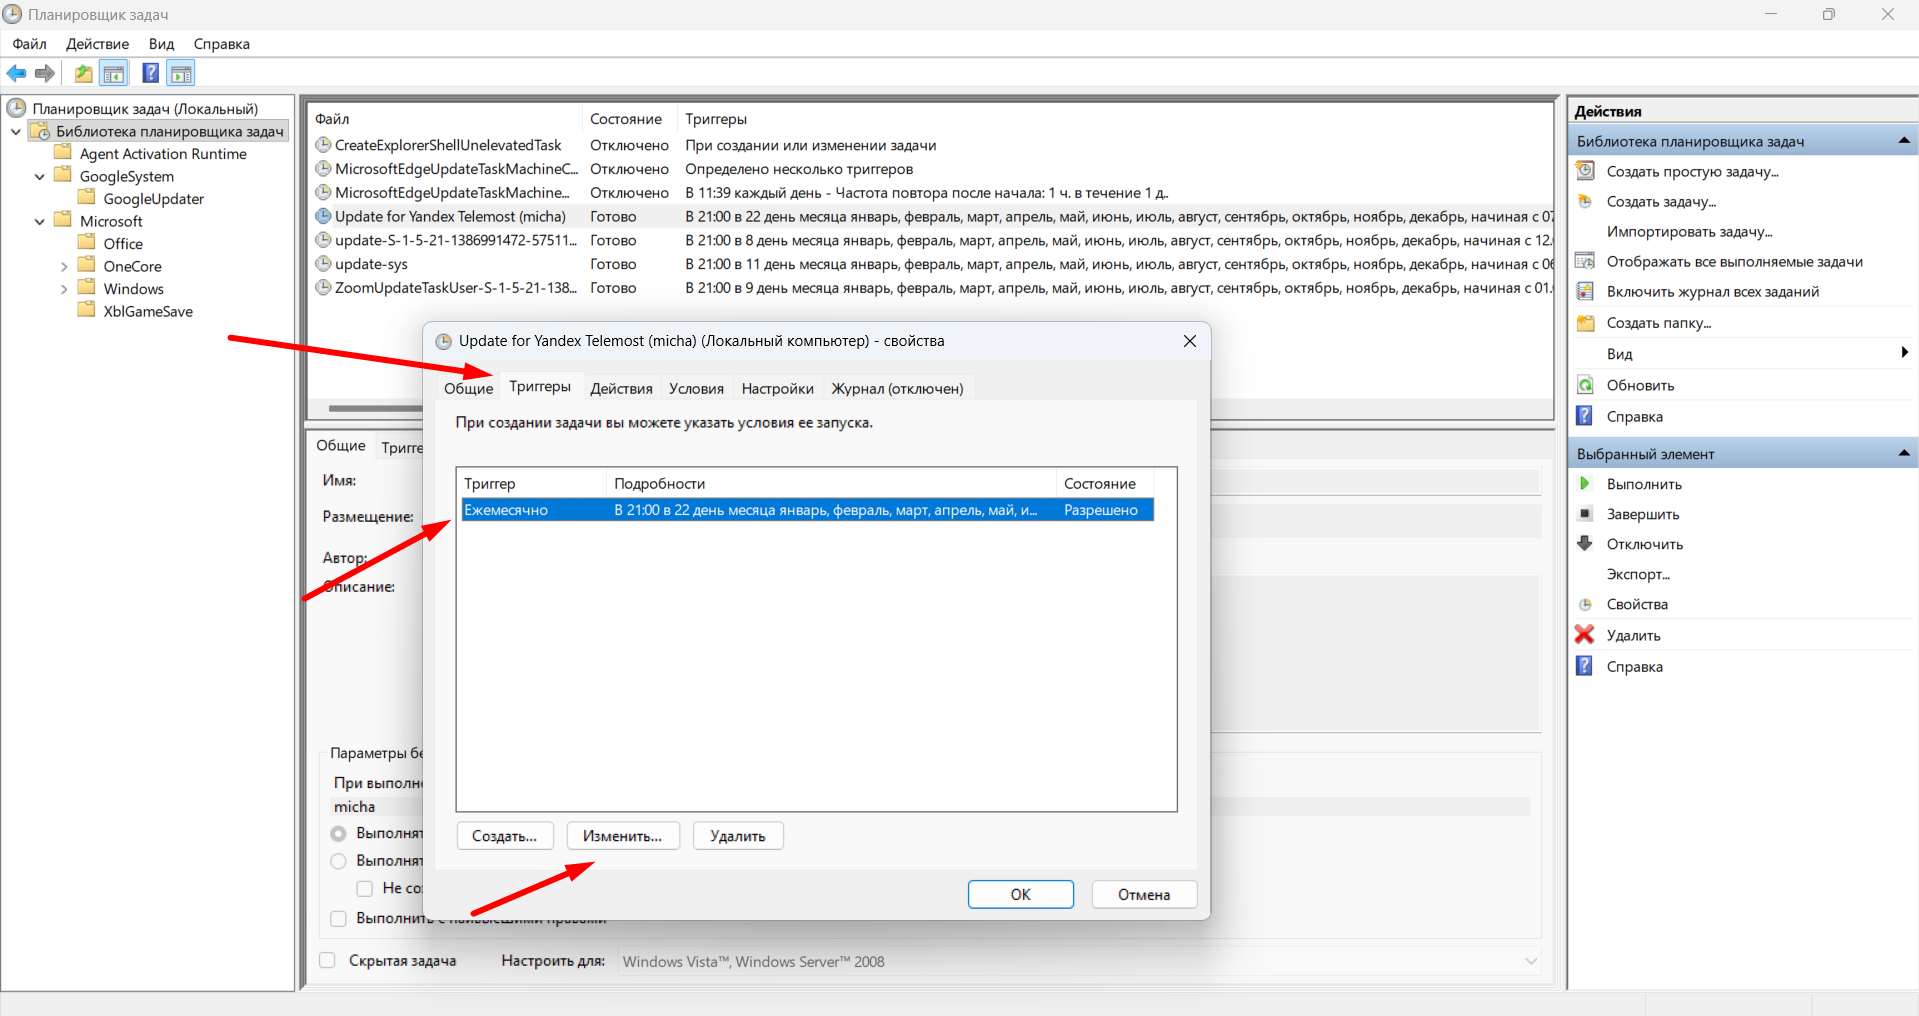Toggle the action pane toolbar icon
The width and height of the screenshot is (1919, 1016).
(181, 73)
